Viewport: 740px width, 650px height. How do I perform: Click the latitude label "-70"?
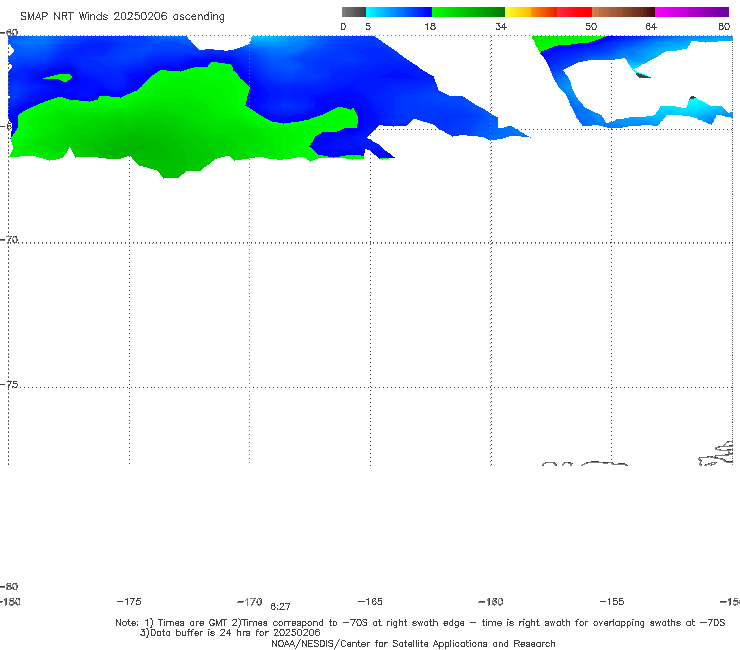(9, 240)
